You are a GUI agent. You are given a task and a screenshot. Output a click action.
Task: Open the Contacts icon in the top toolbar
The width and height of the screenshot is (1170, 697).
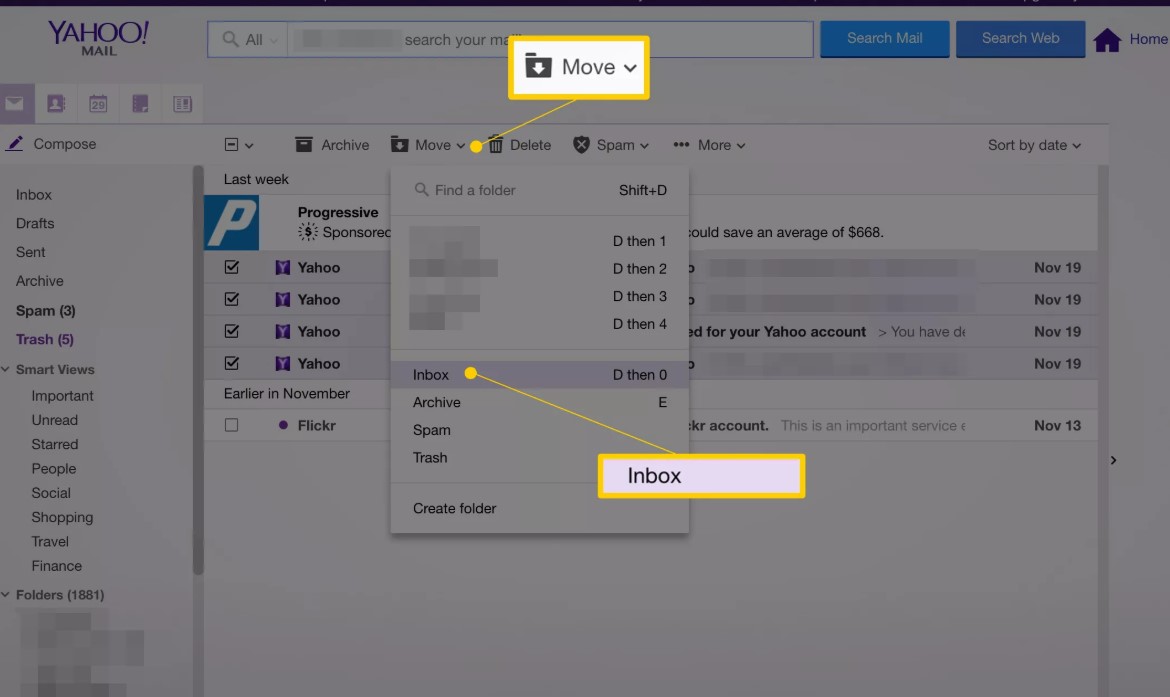tap(56, 103)
